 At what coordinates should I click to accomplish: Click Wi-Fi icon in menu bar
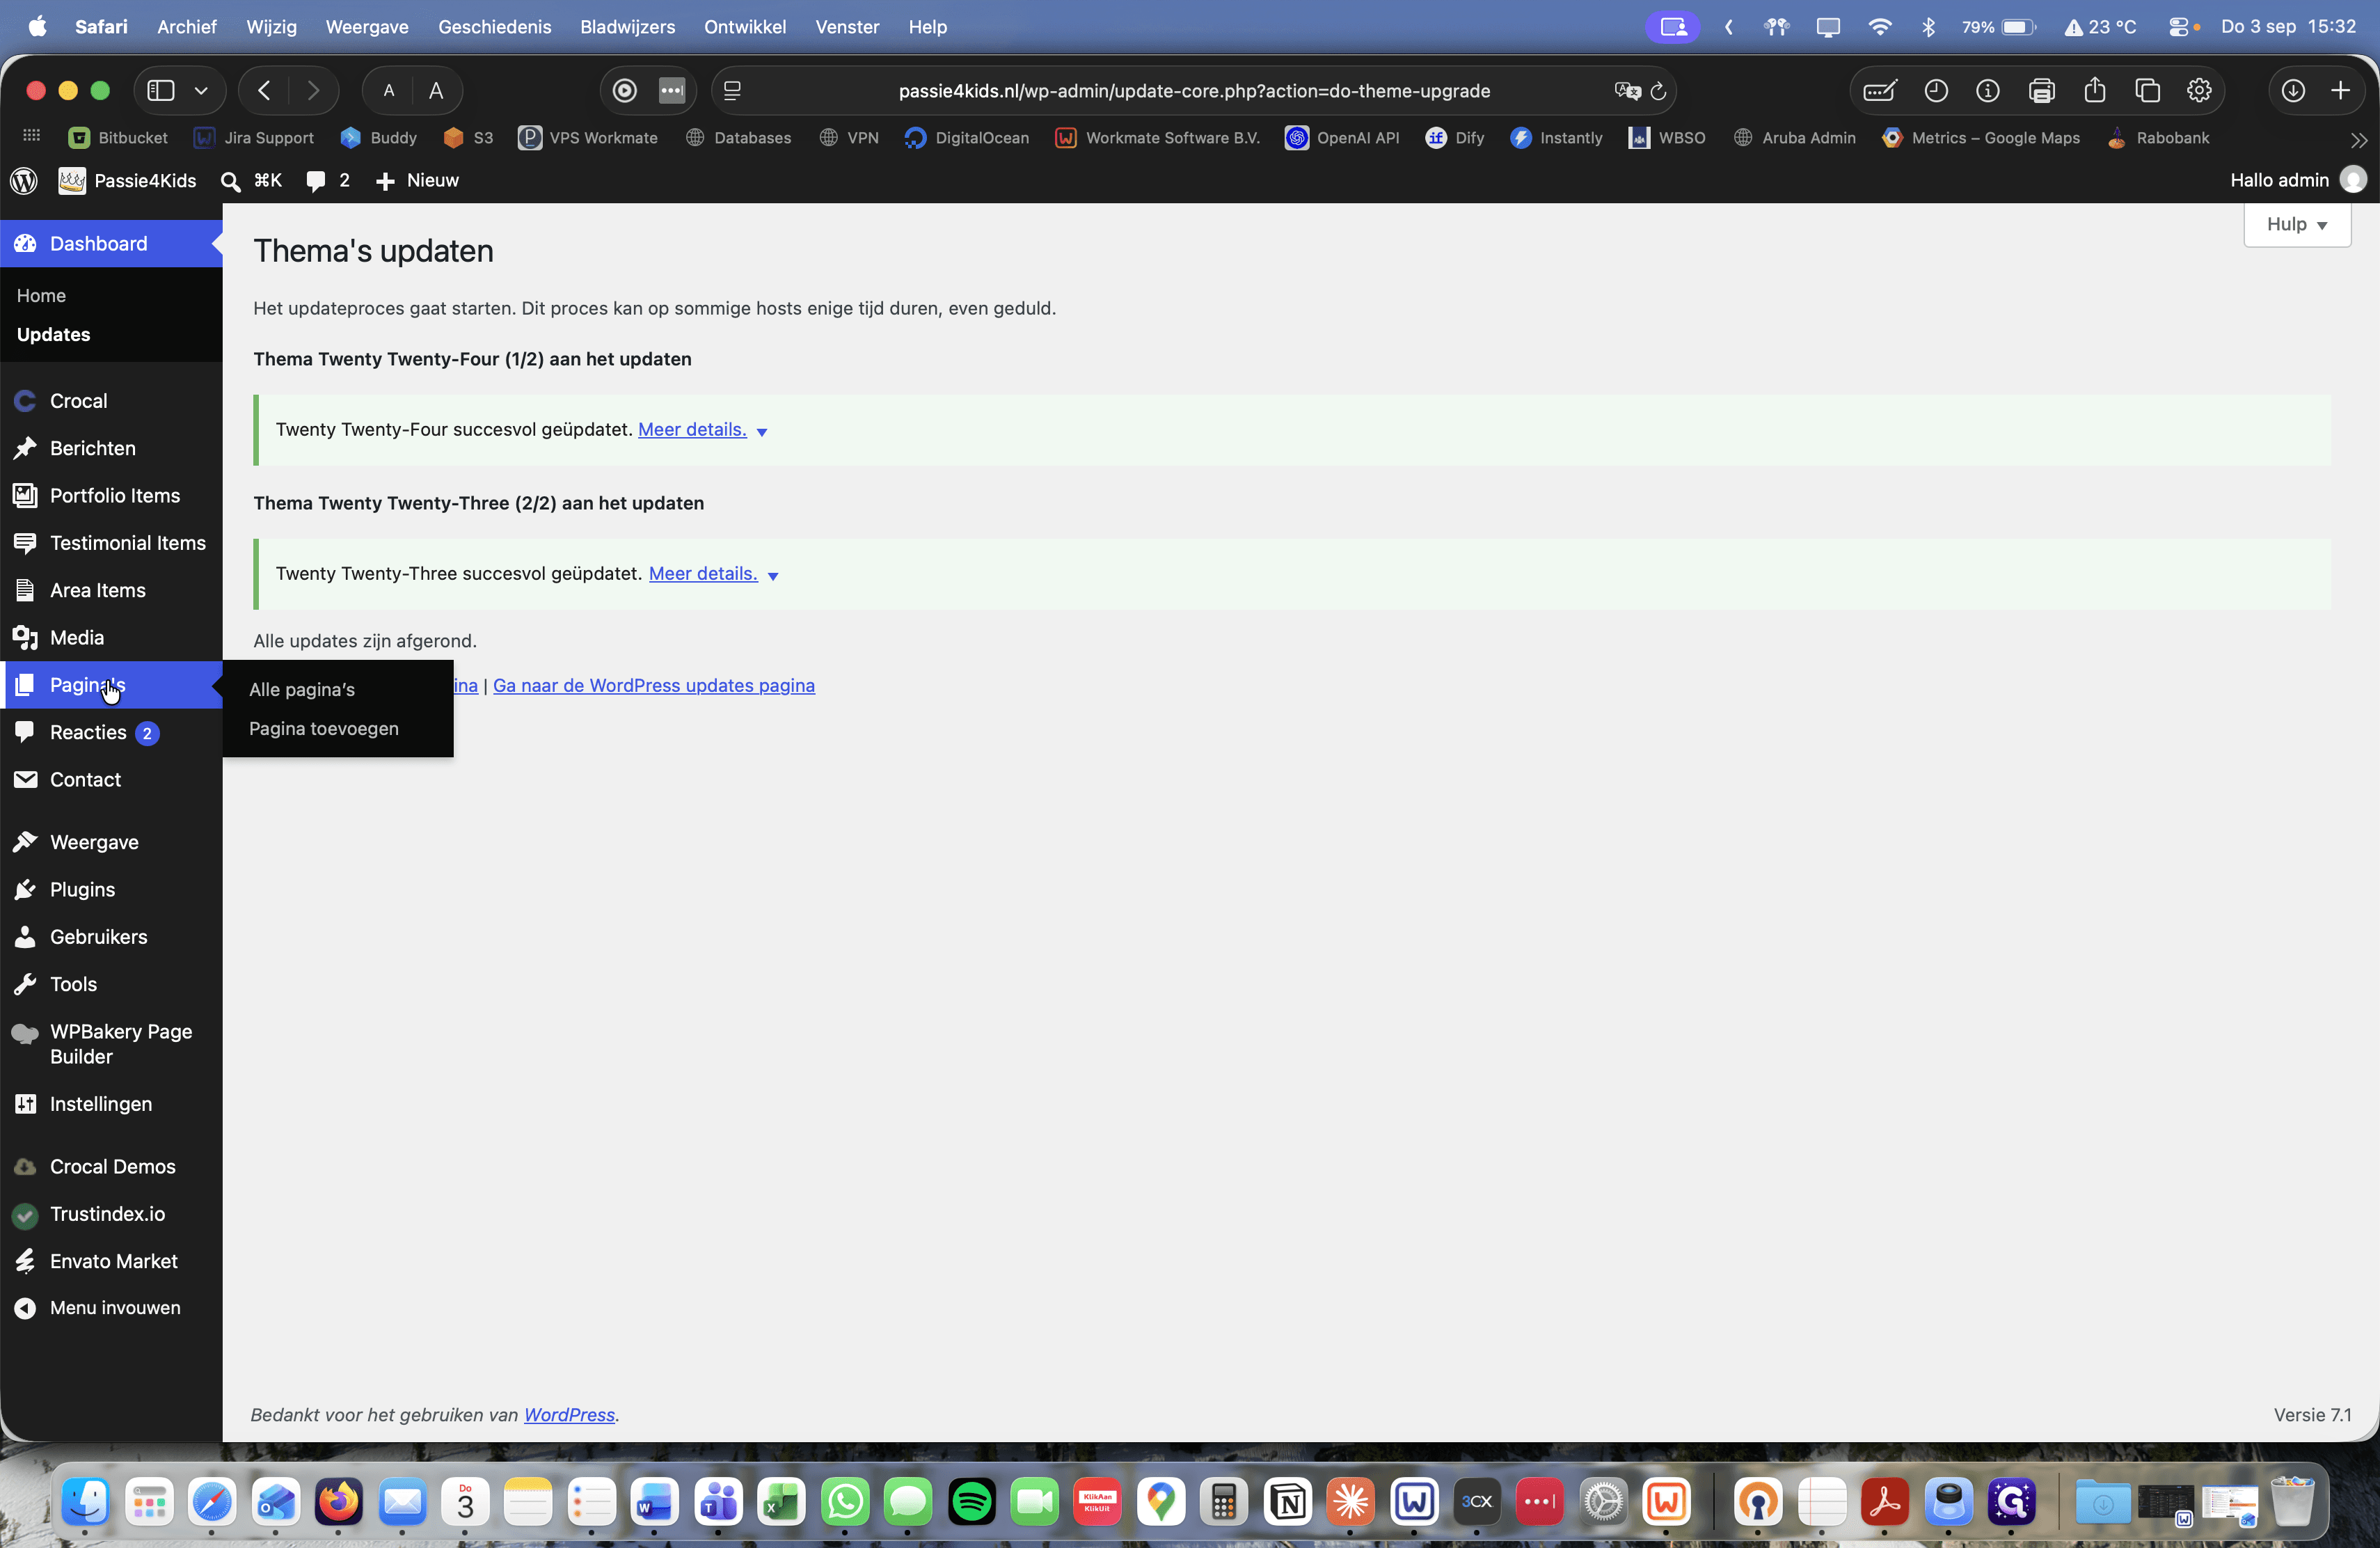tap(1880, 27)
